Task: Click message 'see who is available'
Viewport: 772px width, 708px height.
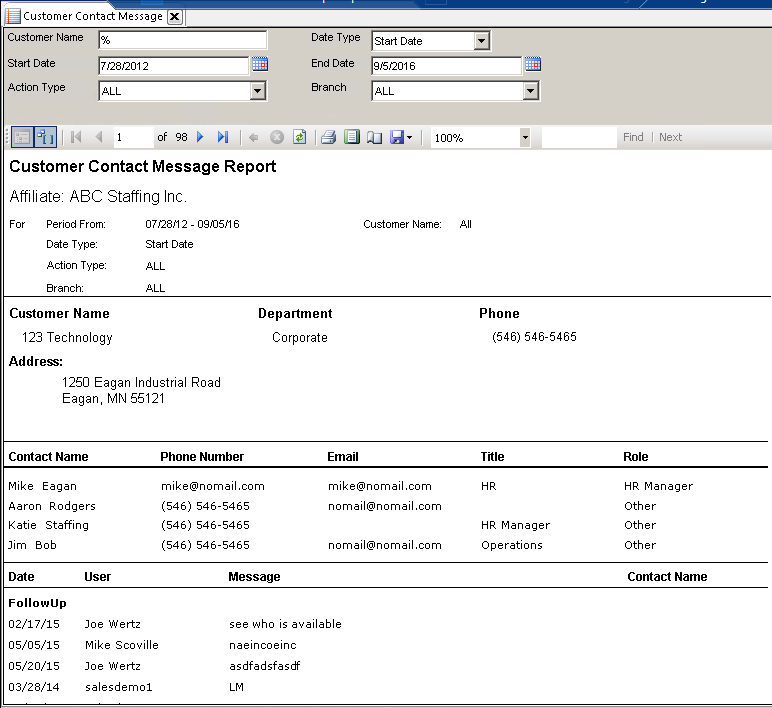Action: 285,624
